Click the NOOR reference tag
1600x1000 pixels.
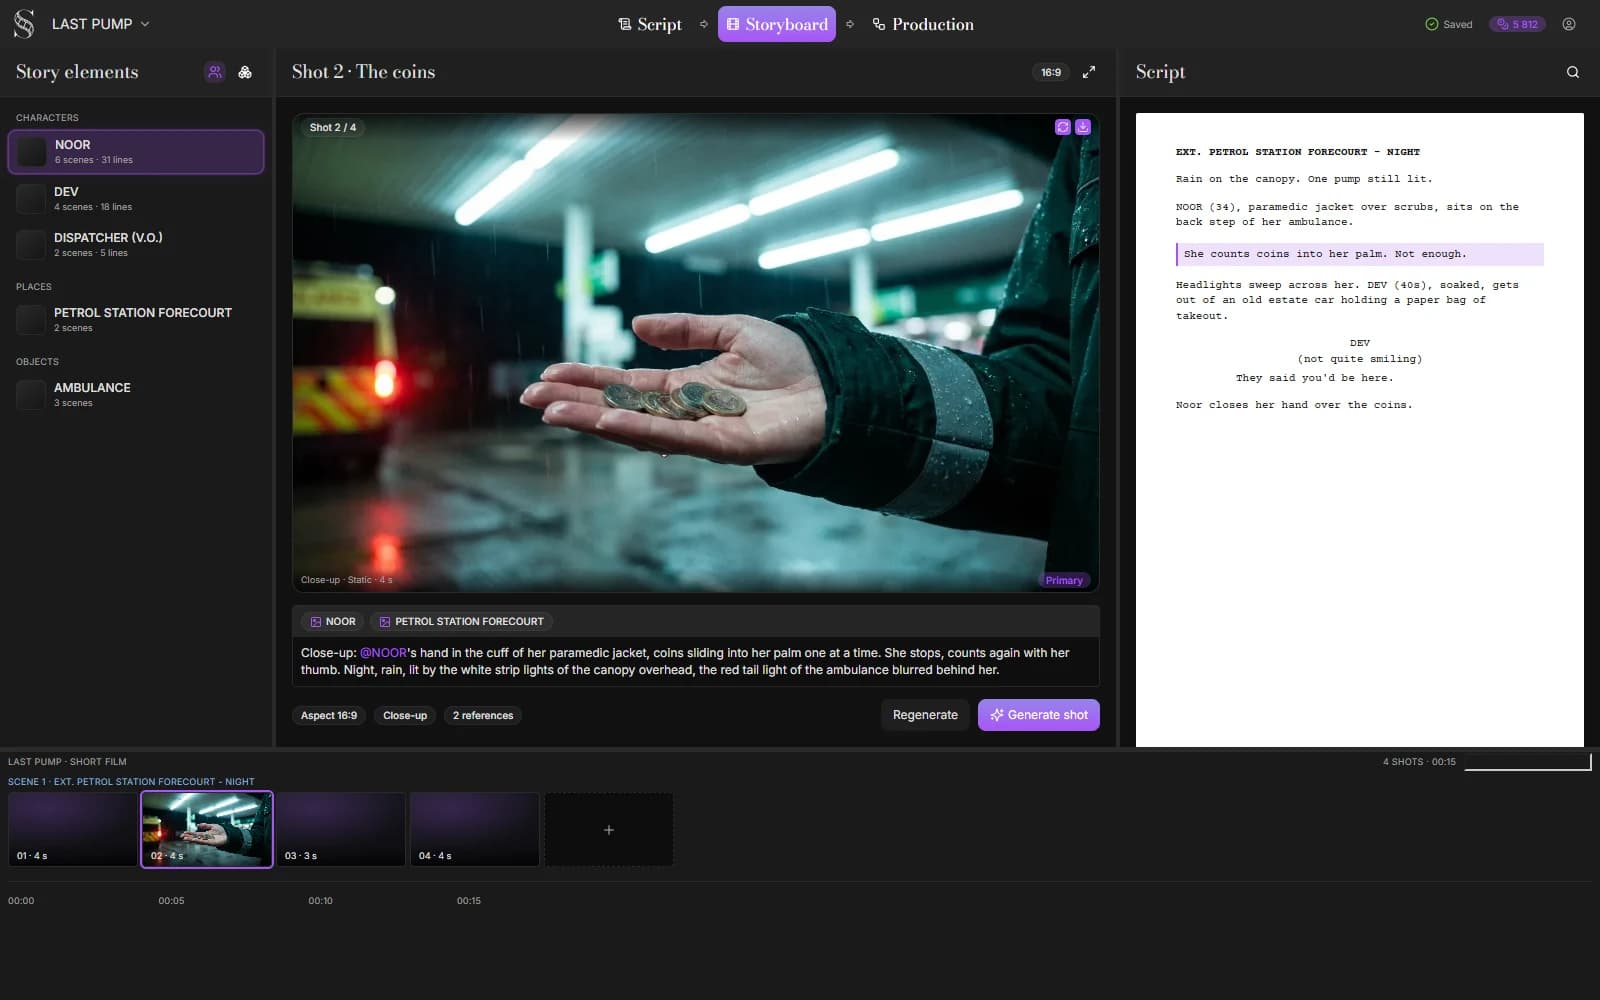point(333,621)
